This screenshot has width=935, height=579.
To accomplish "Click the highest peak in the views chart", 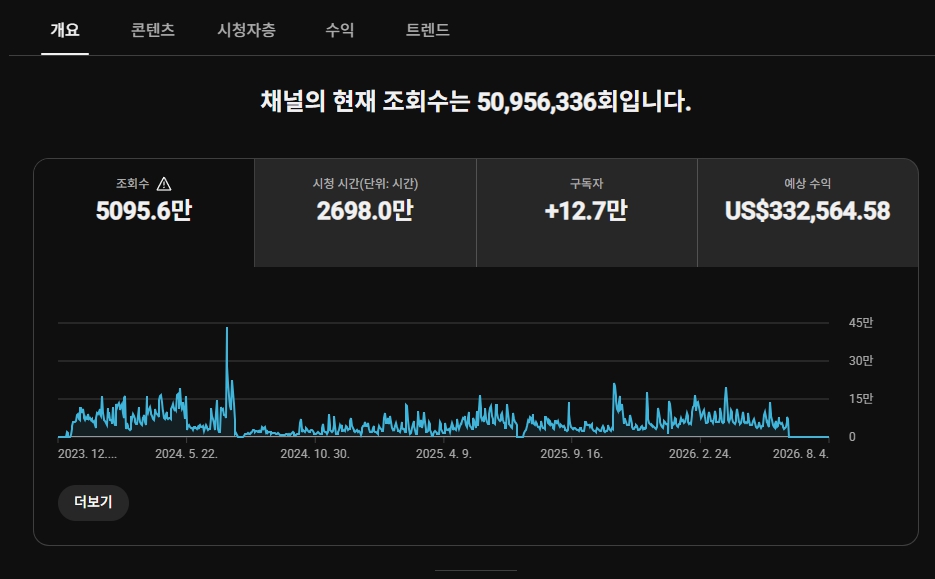I will 227,328.
